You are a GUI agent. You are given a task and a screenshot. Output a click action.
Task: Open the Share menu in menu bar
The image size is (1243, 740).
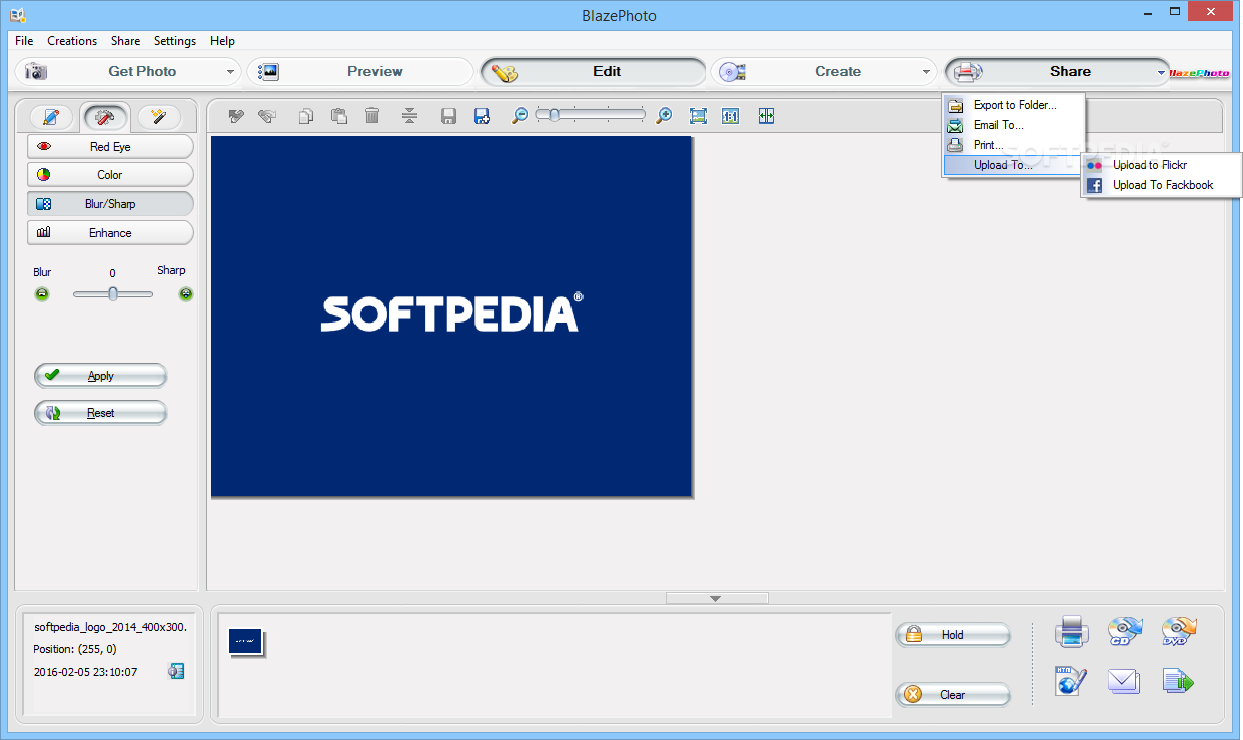tap(126, 41)
